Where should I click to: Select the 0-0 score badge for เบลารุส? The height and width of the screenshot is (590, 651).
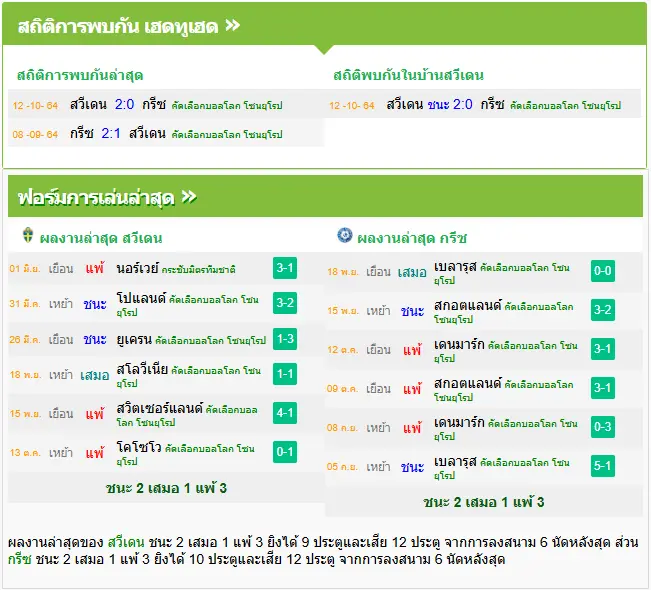tap(602, 271)
